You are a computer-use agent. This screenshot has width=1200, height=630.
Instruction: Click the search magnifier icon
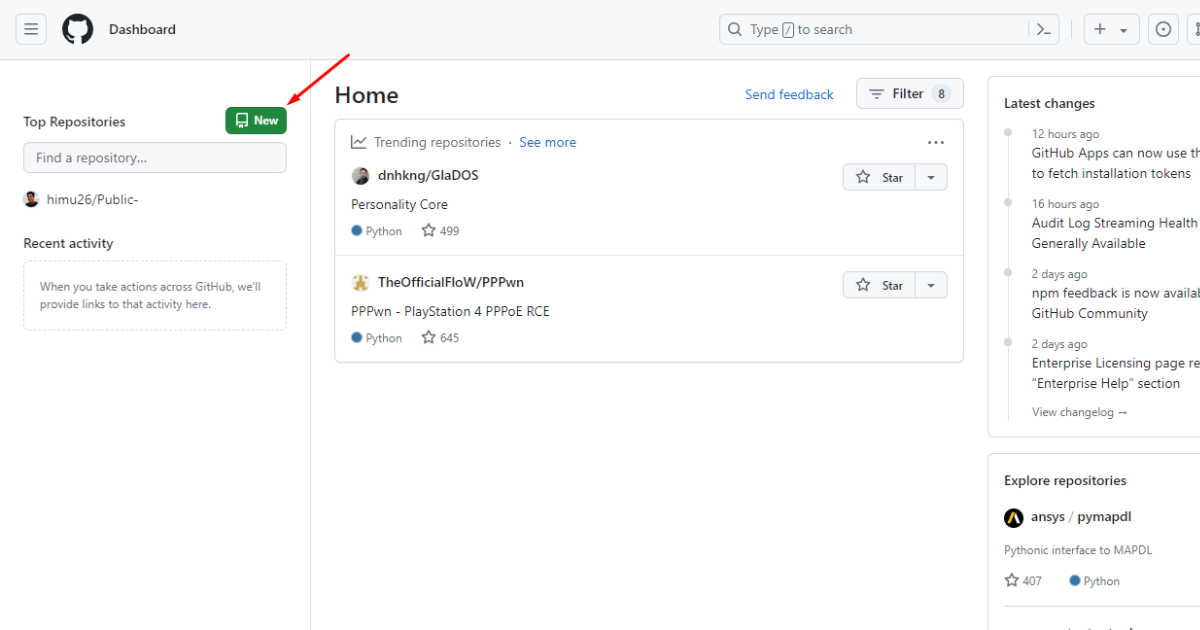(x=735, y=30)
